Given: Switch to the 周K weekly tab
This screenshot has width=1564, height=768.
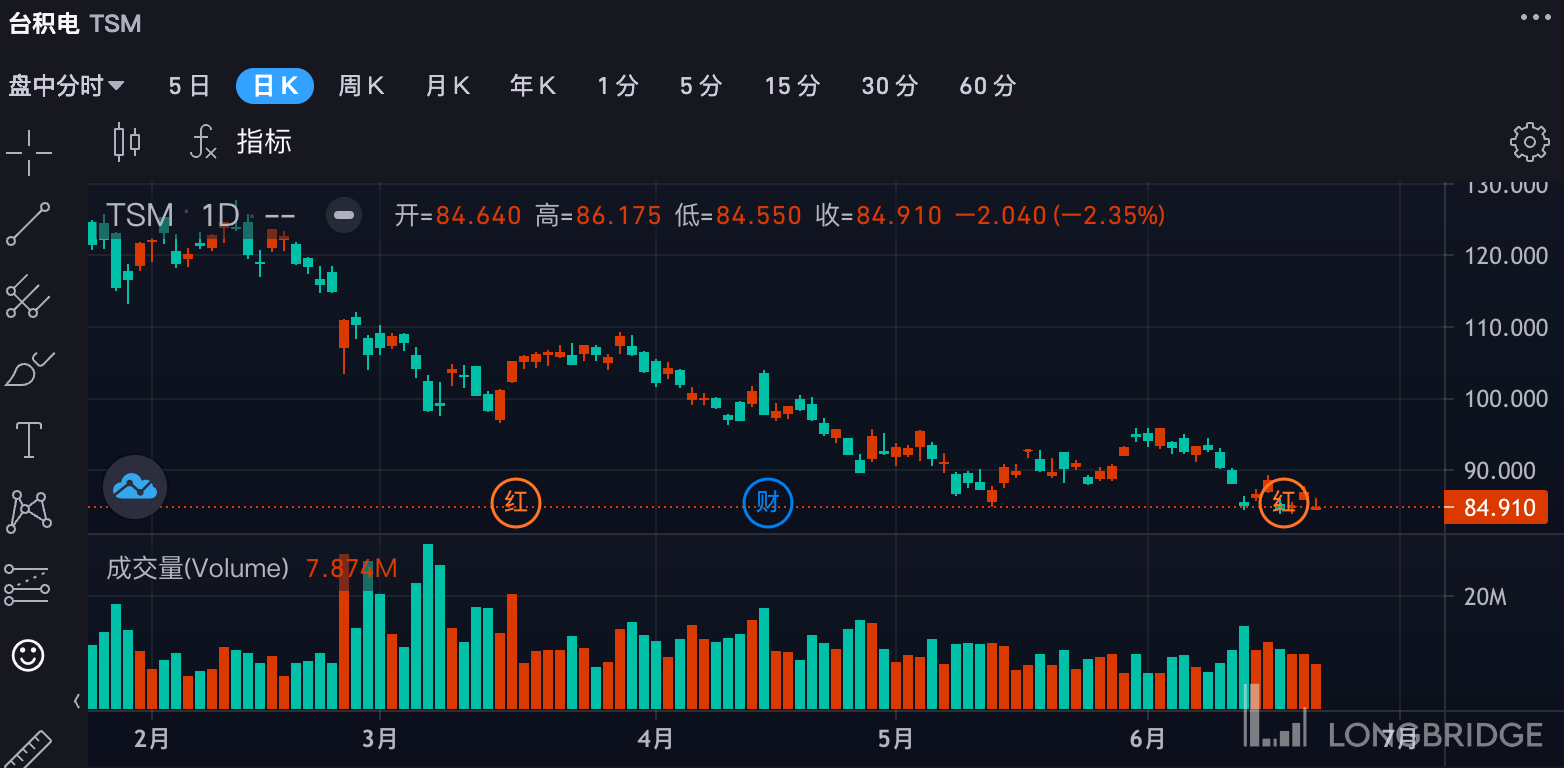Looking at the screenshot, I should [x=361, y=86].
